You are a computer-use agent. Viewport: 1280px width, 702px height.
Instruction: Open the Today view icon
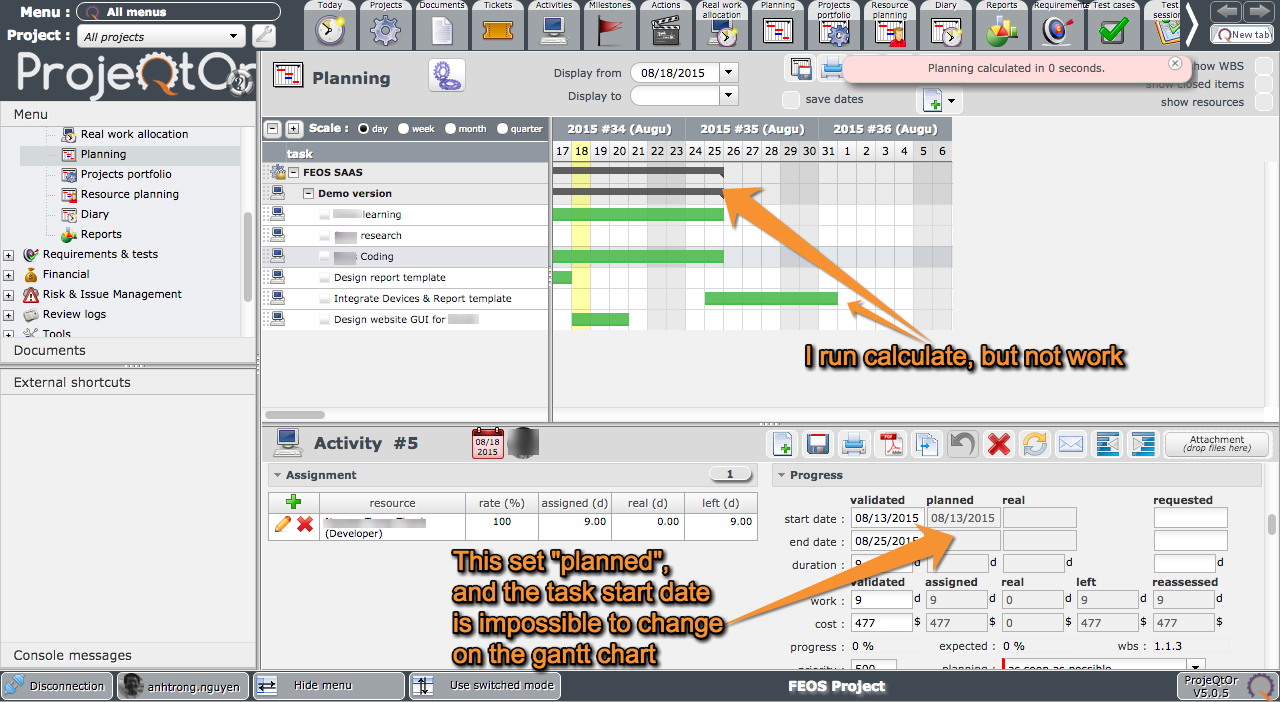330,30
